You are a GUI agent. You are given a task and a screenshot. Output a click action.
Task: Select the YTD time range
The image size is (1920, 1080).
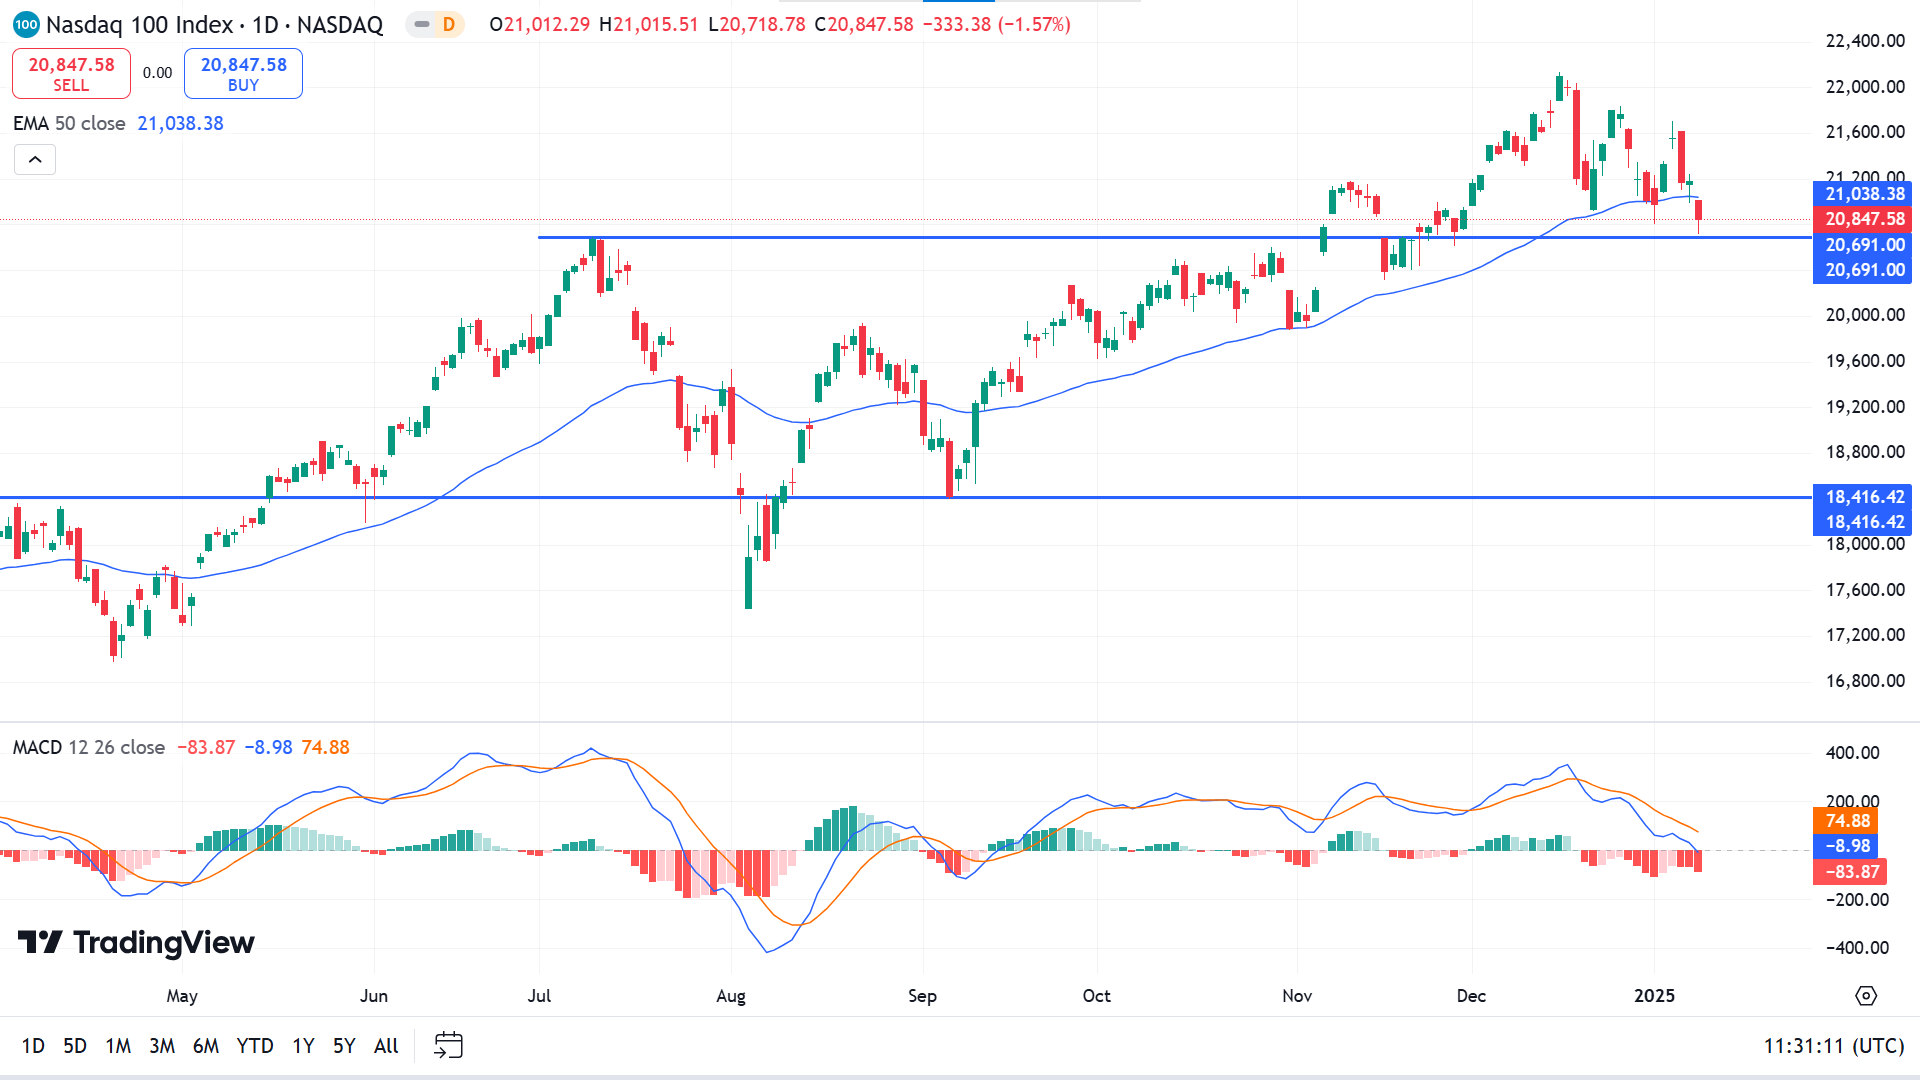(x=255, y=1046)
